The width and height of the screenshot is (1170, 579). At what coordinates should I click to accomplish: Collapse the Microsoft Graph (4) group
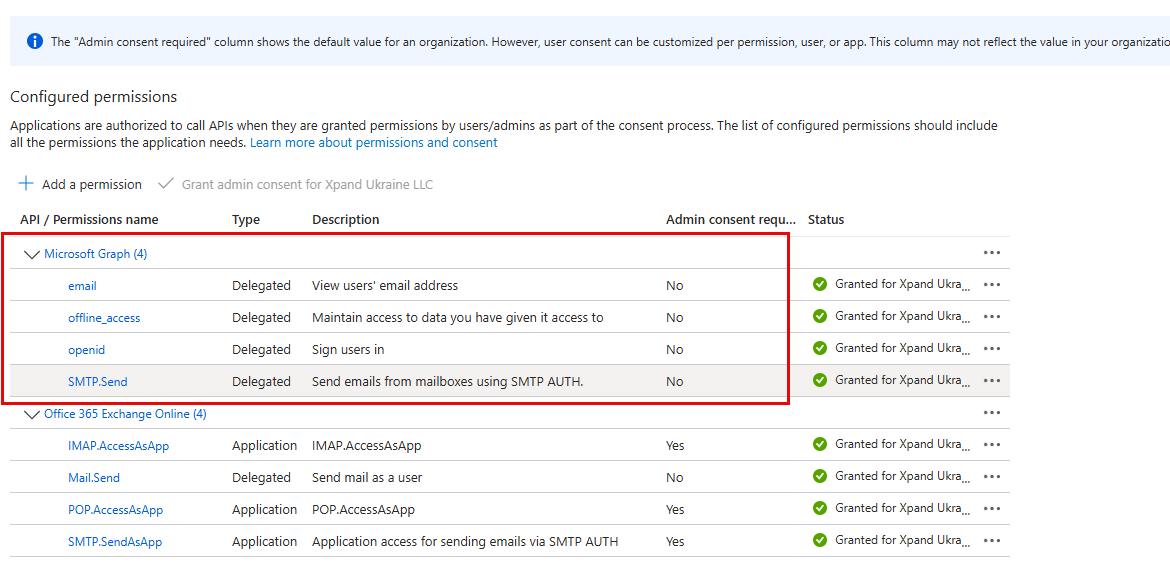point(31,254)
